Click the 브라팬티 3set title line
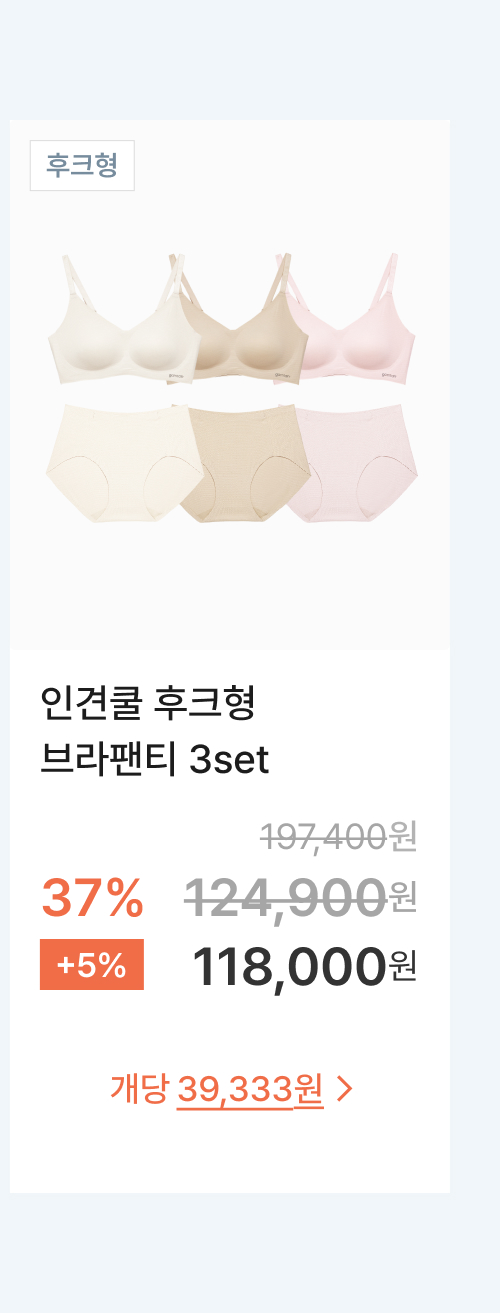Viewport: 500px width, 1313px height. (x=155, y=760)
